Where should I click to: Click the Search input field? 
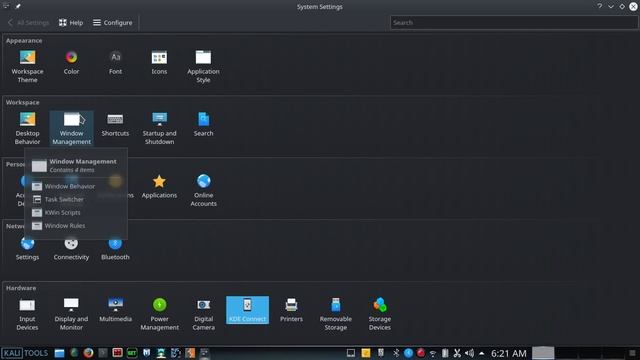(x=513, y=22)
